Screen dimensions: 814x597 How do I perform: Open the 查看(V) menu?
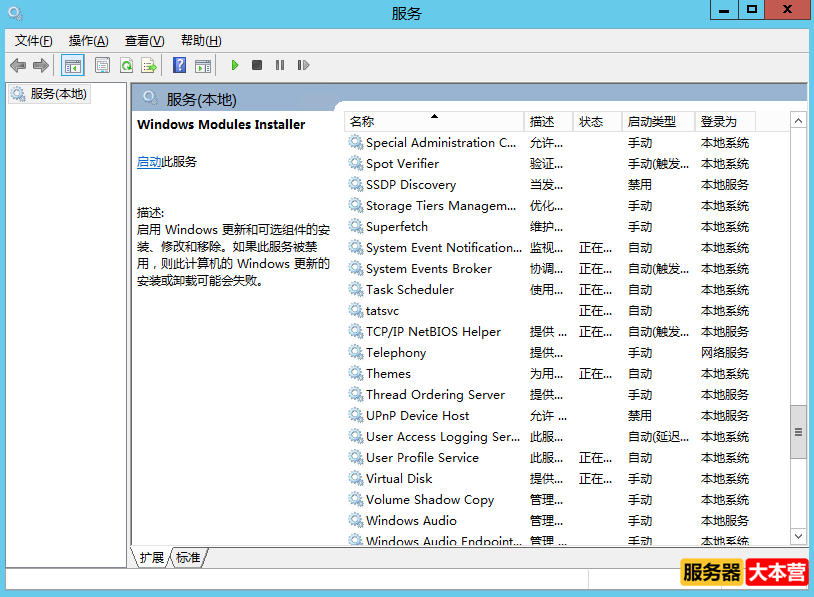pos(144,40)
